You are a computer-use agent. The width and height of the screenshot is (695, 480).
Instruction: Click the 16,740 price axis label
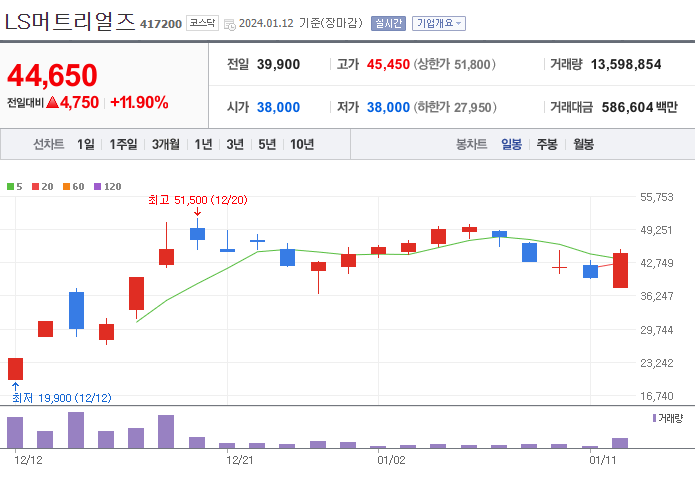point(656,396)
